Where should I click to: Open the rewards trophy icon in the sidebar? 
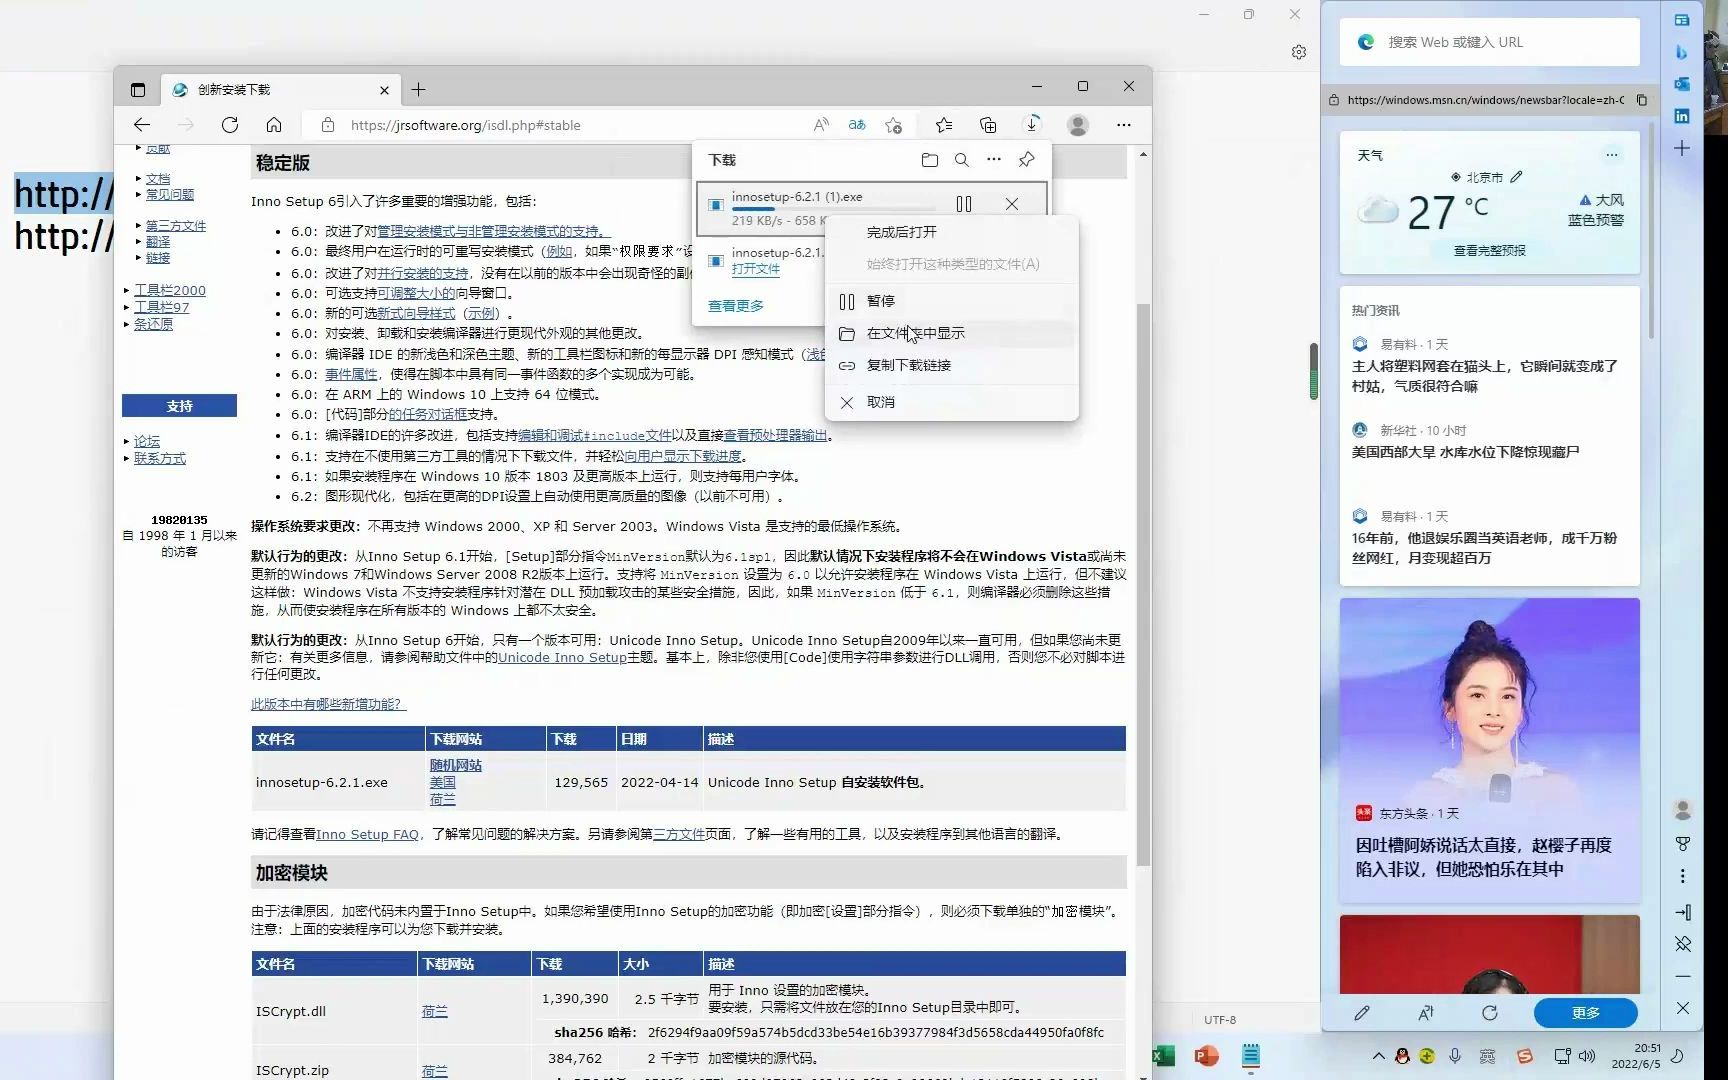[1683, 844]
